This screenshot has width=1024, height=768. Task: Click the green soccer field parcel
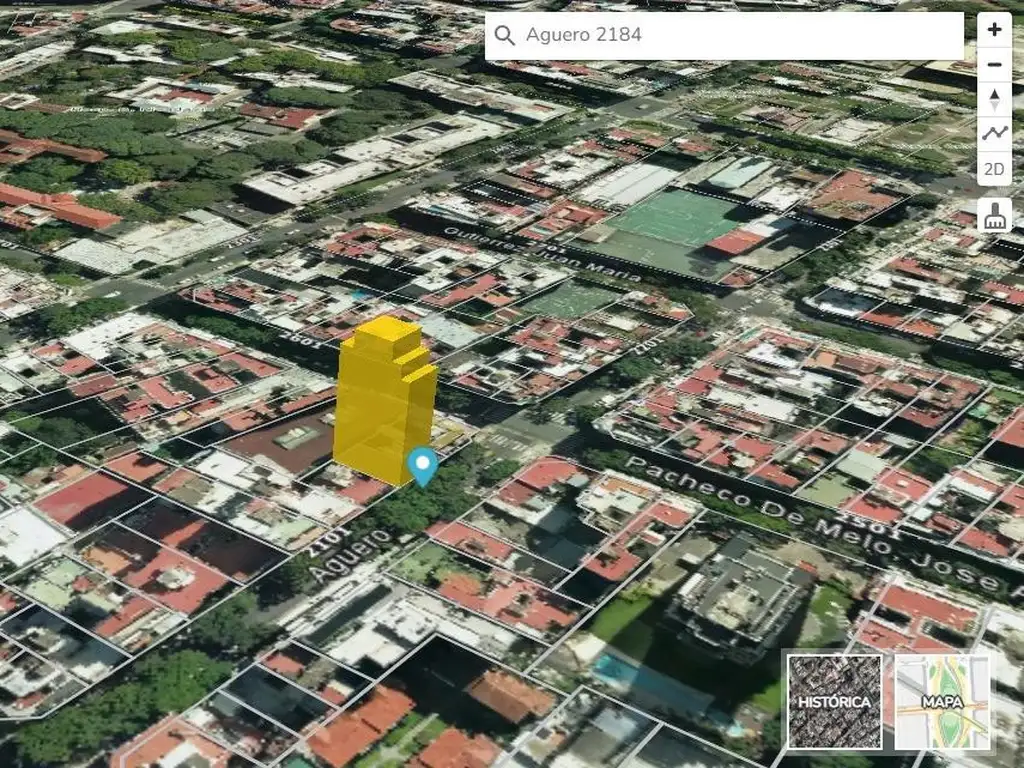[x=678, y=217]
